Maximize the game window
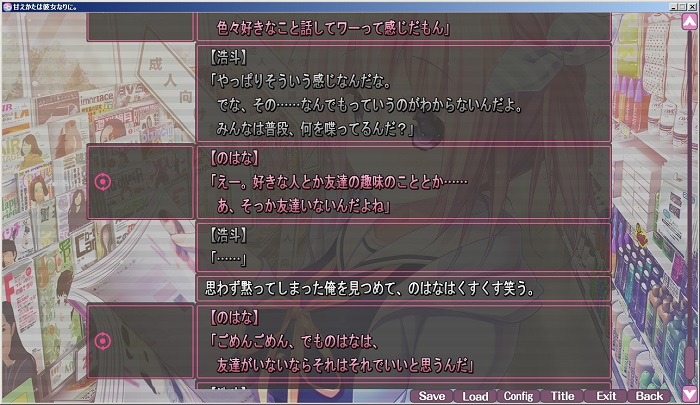This screenshot has height=405, width=700. click(682, 7)
